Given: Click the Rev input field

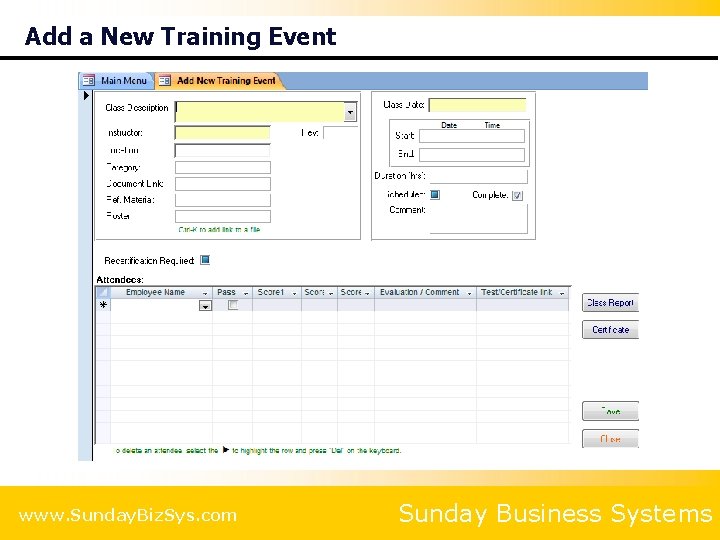Looking at the screenshot, I should (340, 133).
